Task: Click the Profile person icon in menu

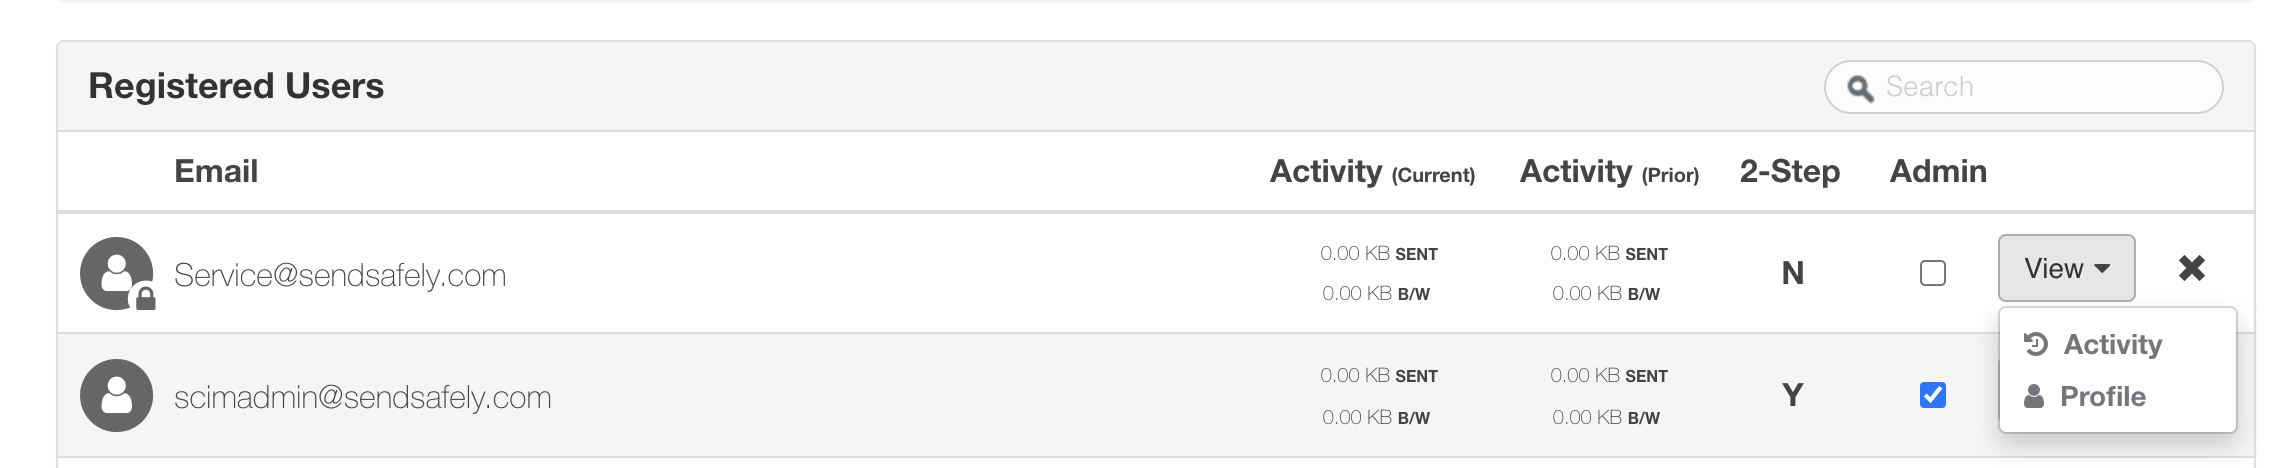Action: point(2034,397)
